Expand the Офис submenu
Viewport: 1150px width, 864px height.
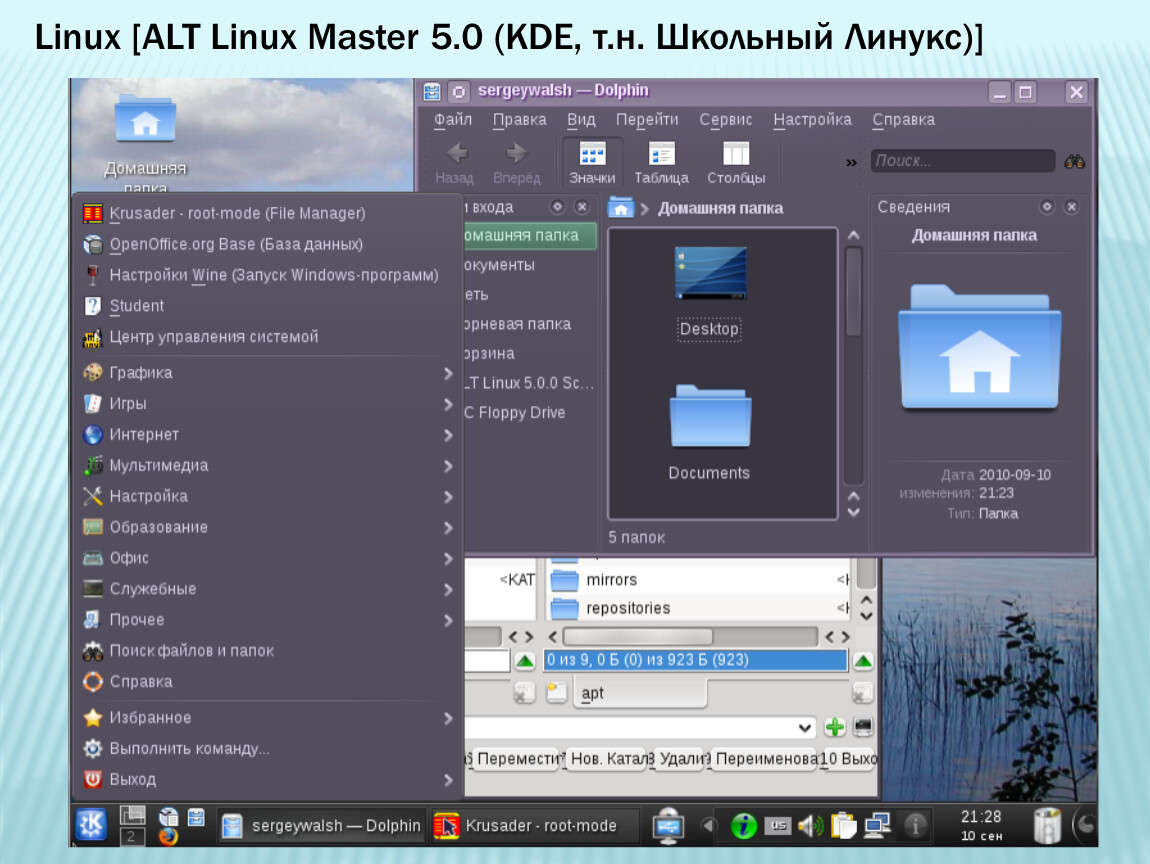(268, 557)
